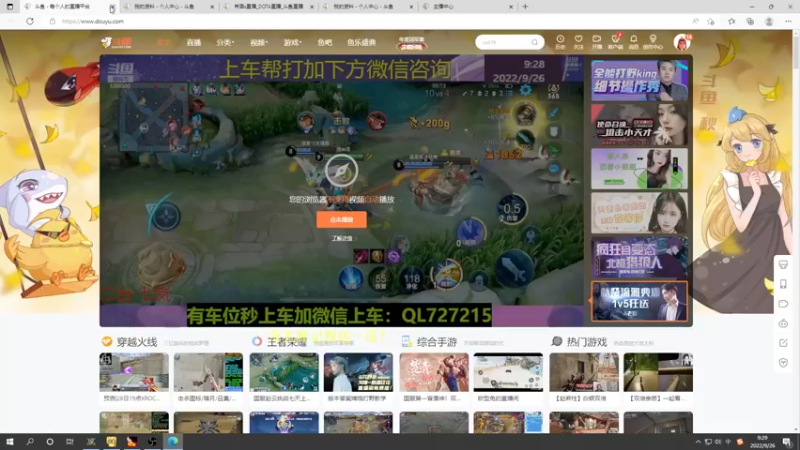This screenshot has width=800, height=450.
Task: Open the 关注 follow heart icon
Action: (x=578, y=42)
